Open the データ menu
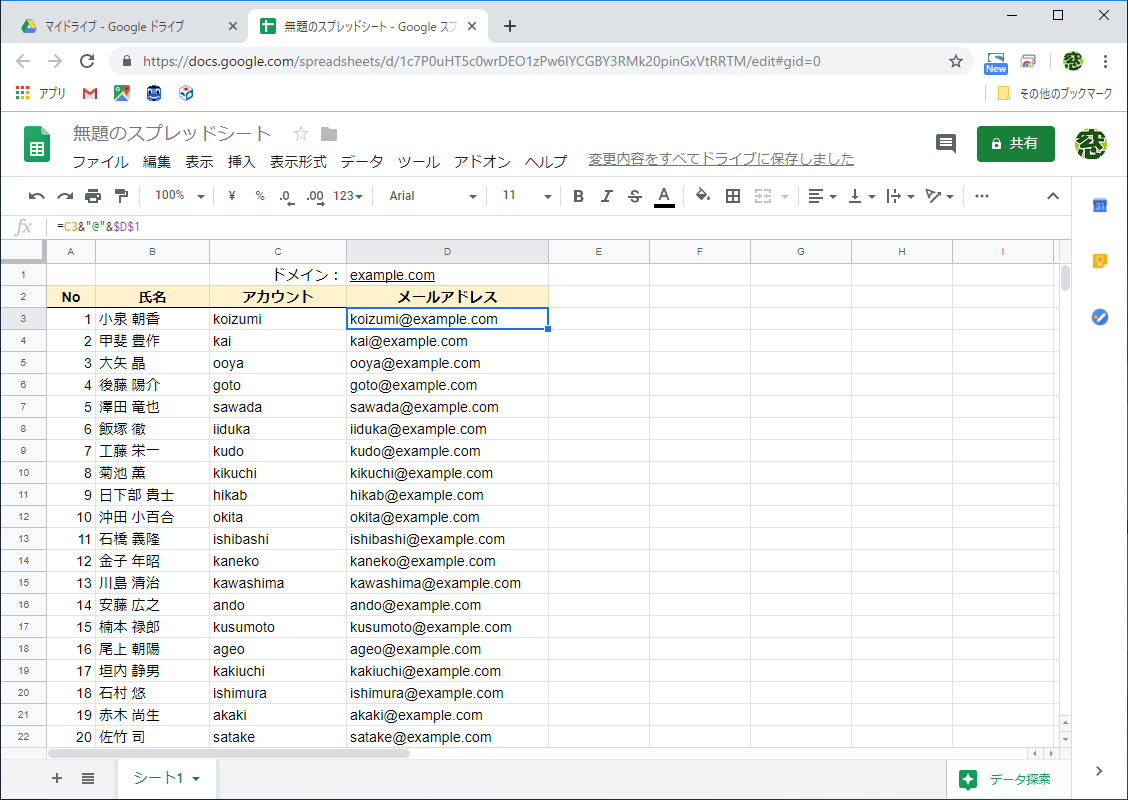Screen dimensions: 1128x800 click(361, 161)
